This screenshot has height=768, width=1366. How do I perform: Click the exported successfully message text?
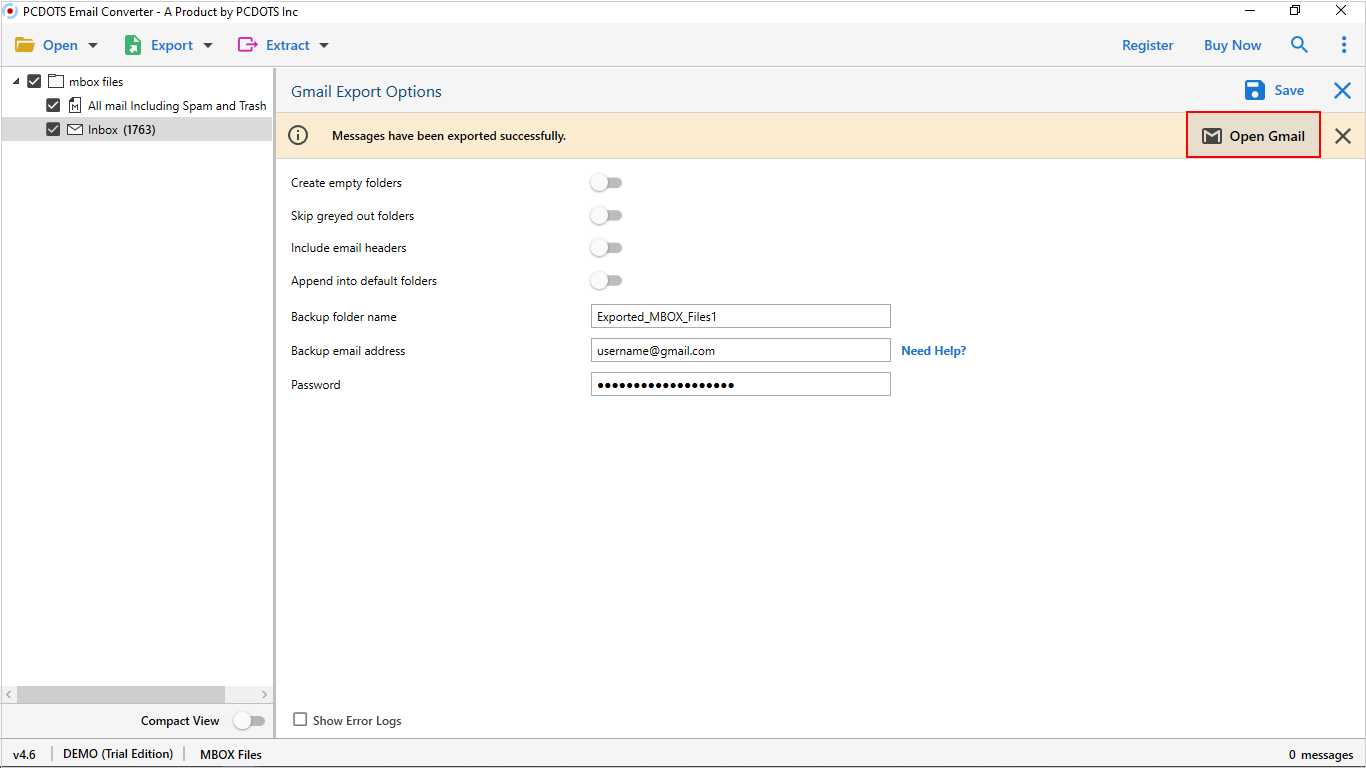coord(449,136)
